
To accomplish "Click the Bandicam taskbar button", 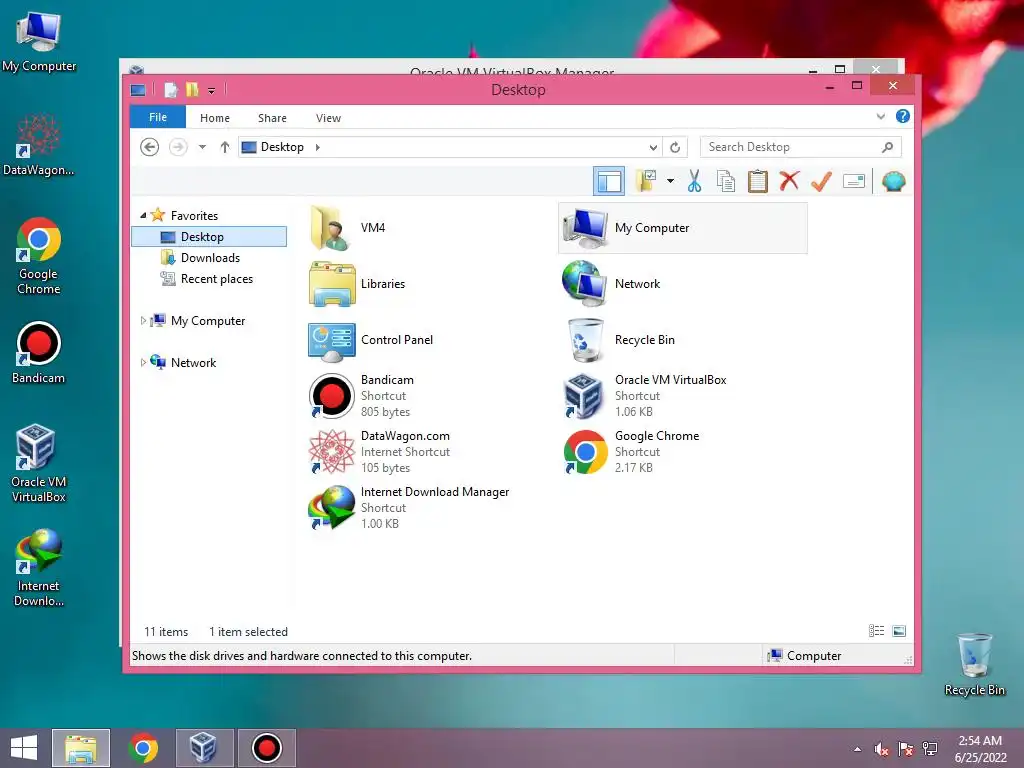I will tap(266, 748).
